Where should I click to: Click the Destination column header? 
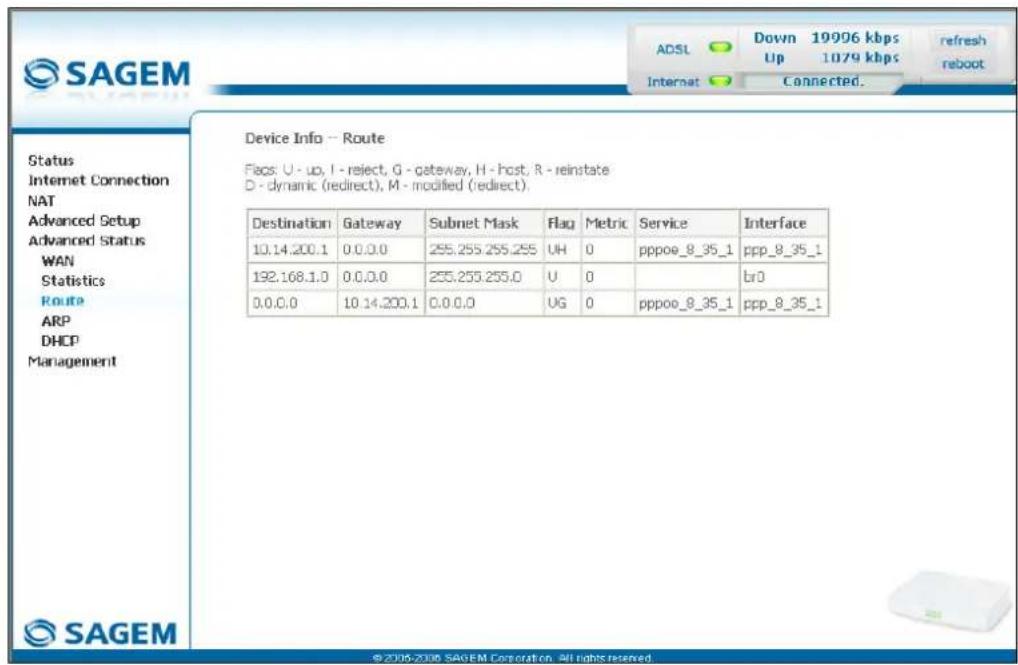pyautogui.click(x=292, y=223)
